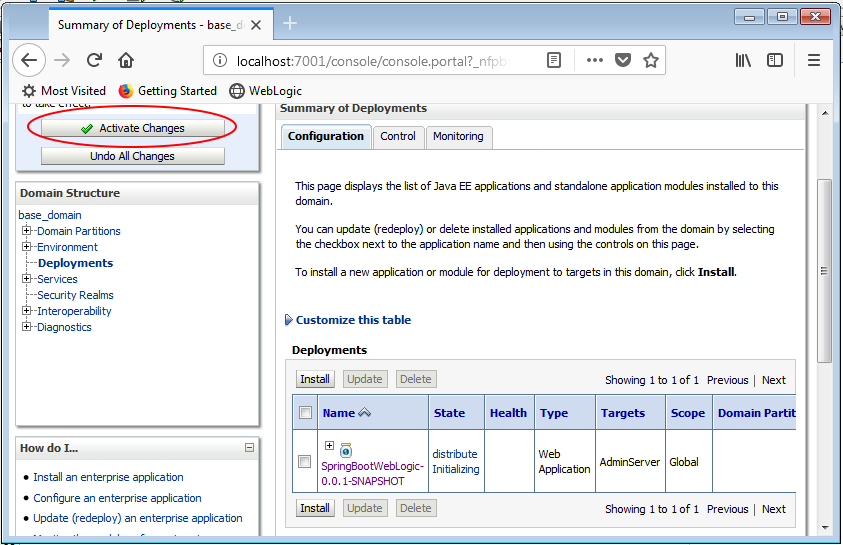
Task: Expand Services tree node
Action: click(x=26, y=278)
